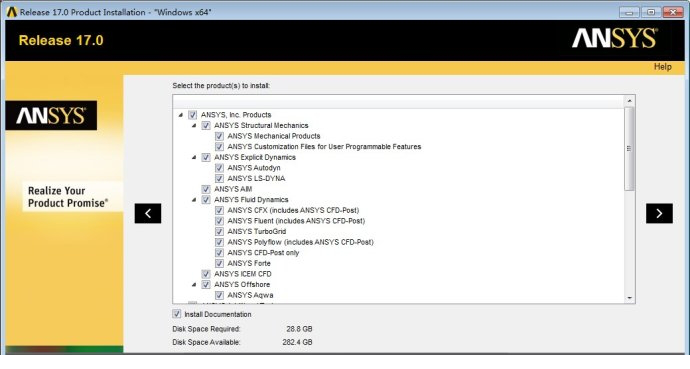The image size is (690, 369).
Task: Click the '282.4 GB' disk space available value
Action: [297, 342]
